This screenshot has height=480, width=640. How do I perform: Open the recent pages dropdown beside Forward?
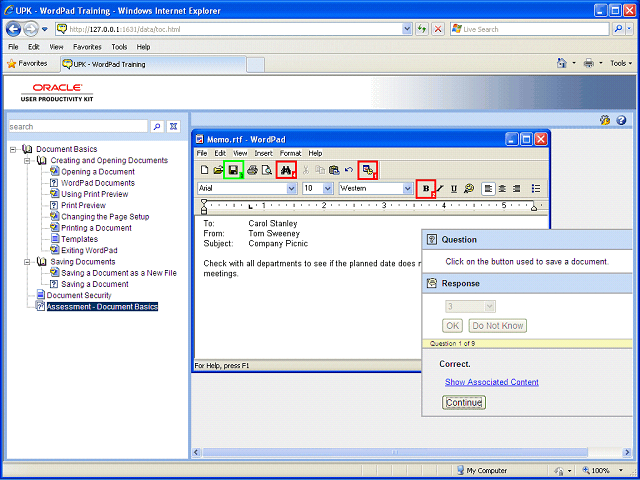(x=45, y=29)
